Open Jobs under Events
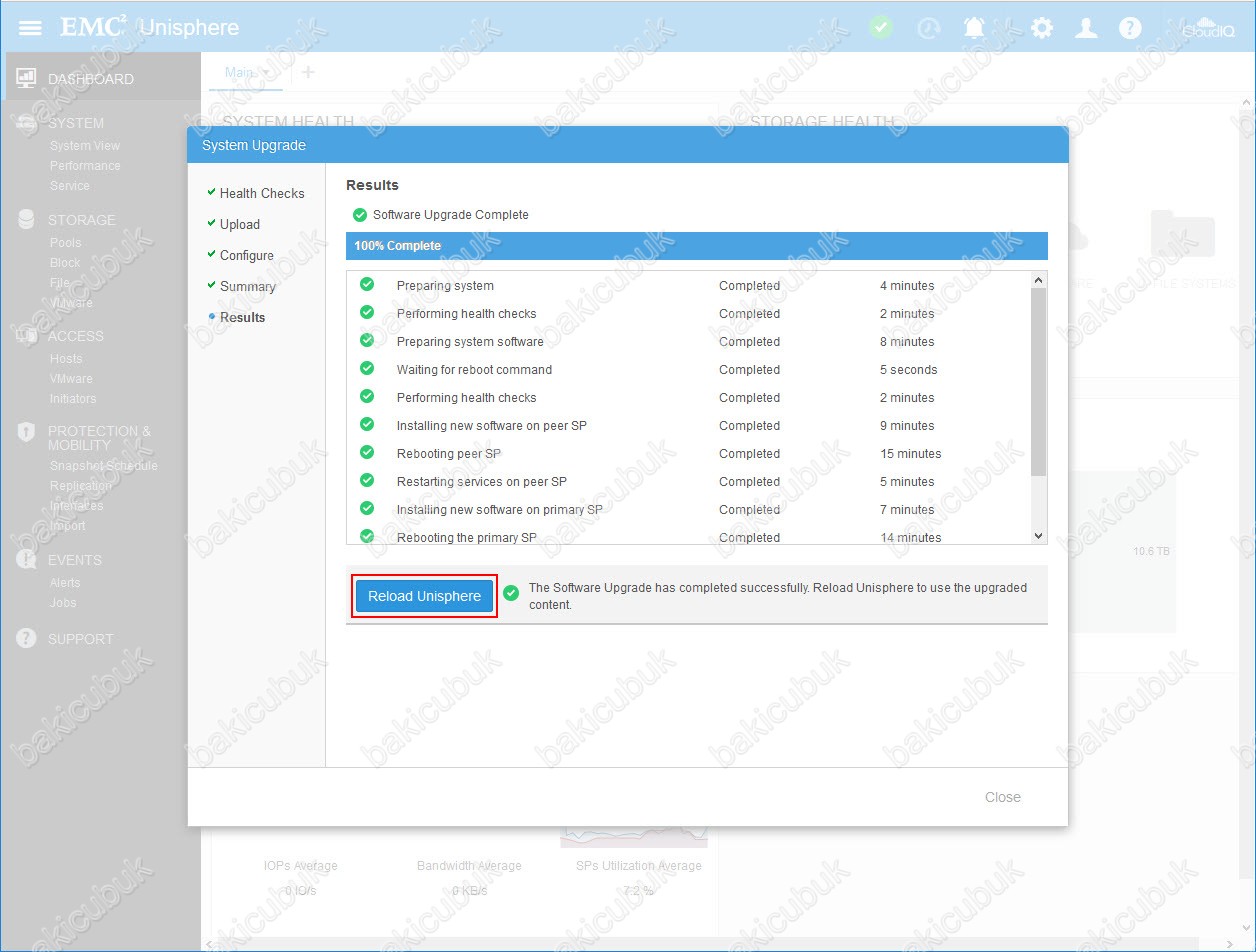Image resolution: width=1256 pixels, height=952 pixels. point(63,603)
